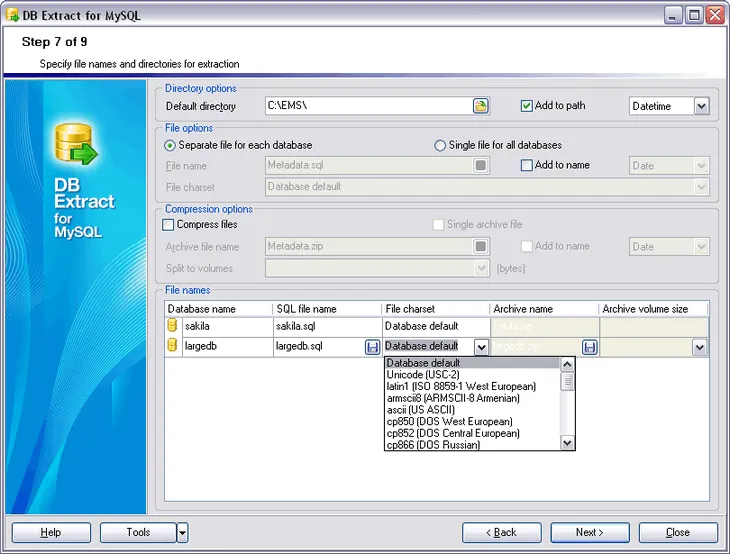
Task: Open the Date dropdown in File options
Action: (701, 166)
